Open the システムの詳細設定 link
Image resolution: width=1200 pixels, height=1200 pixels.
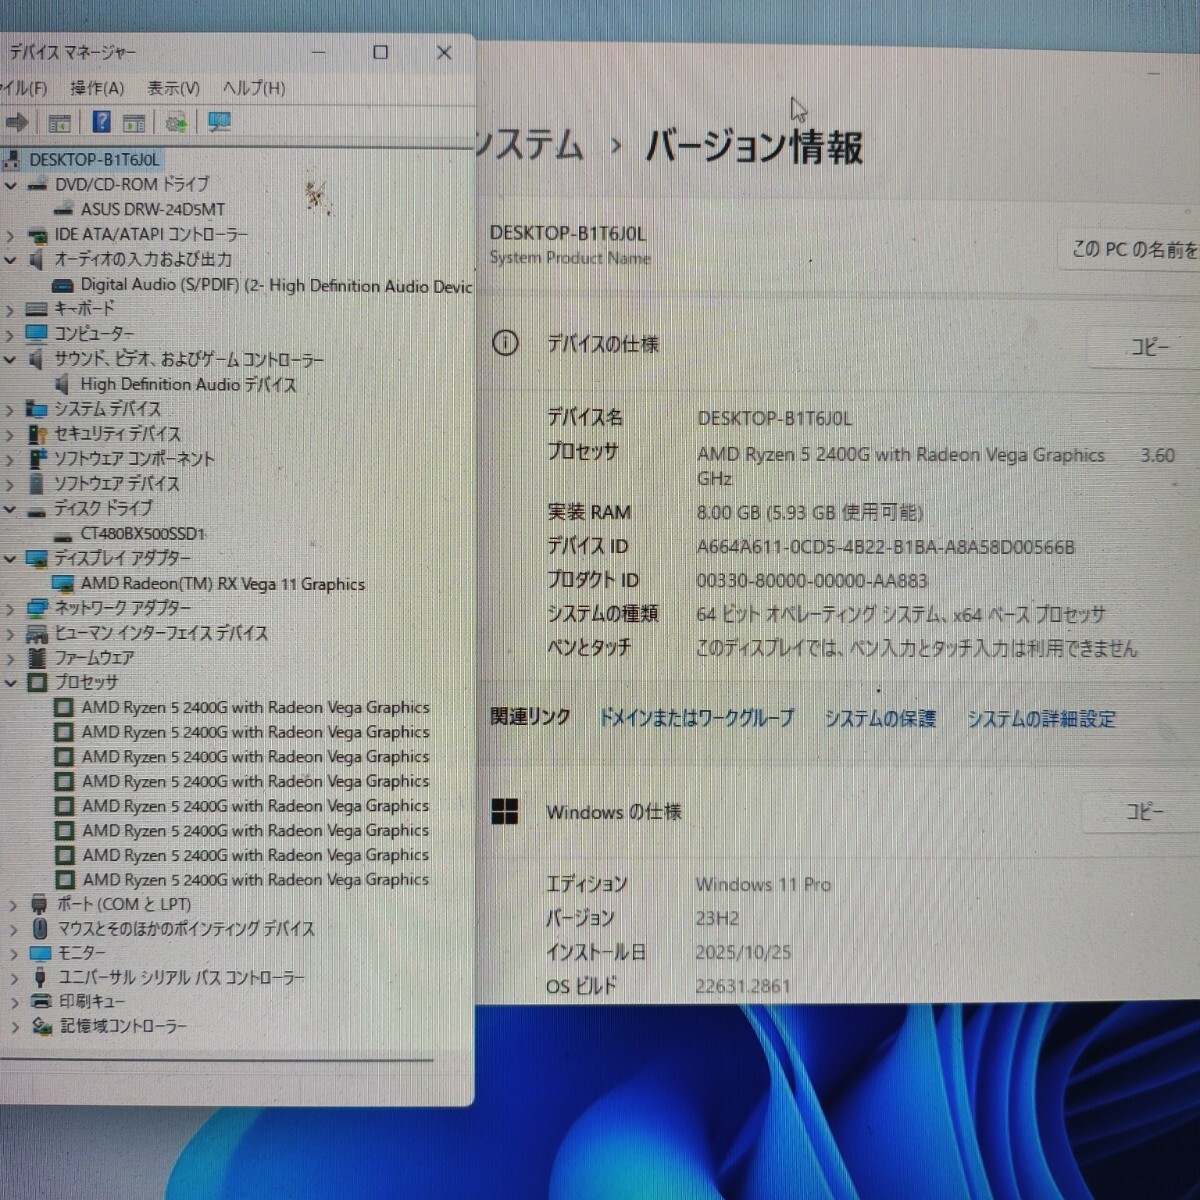1041,718
